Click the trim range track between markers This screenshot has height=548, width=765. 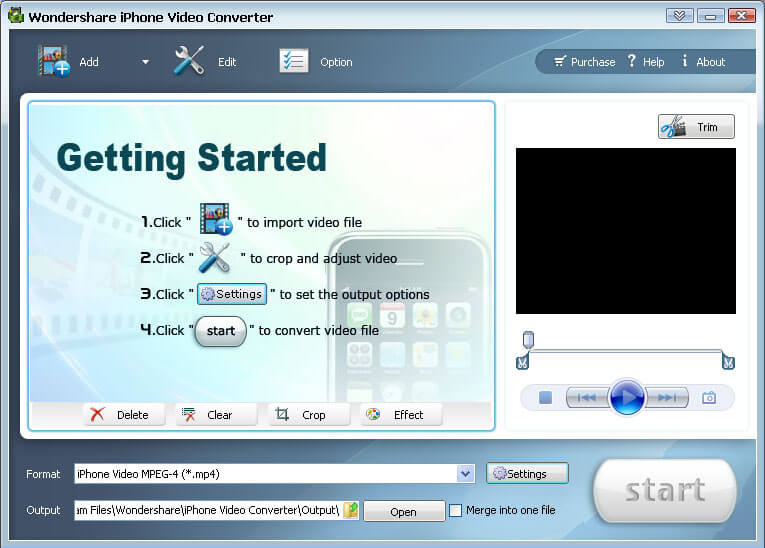pos(625,351)
